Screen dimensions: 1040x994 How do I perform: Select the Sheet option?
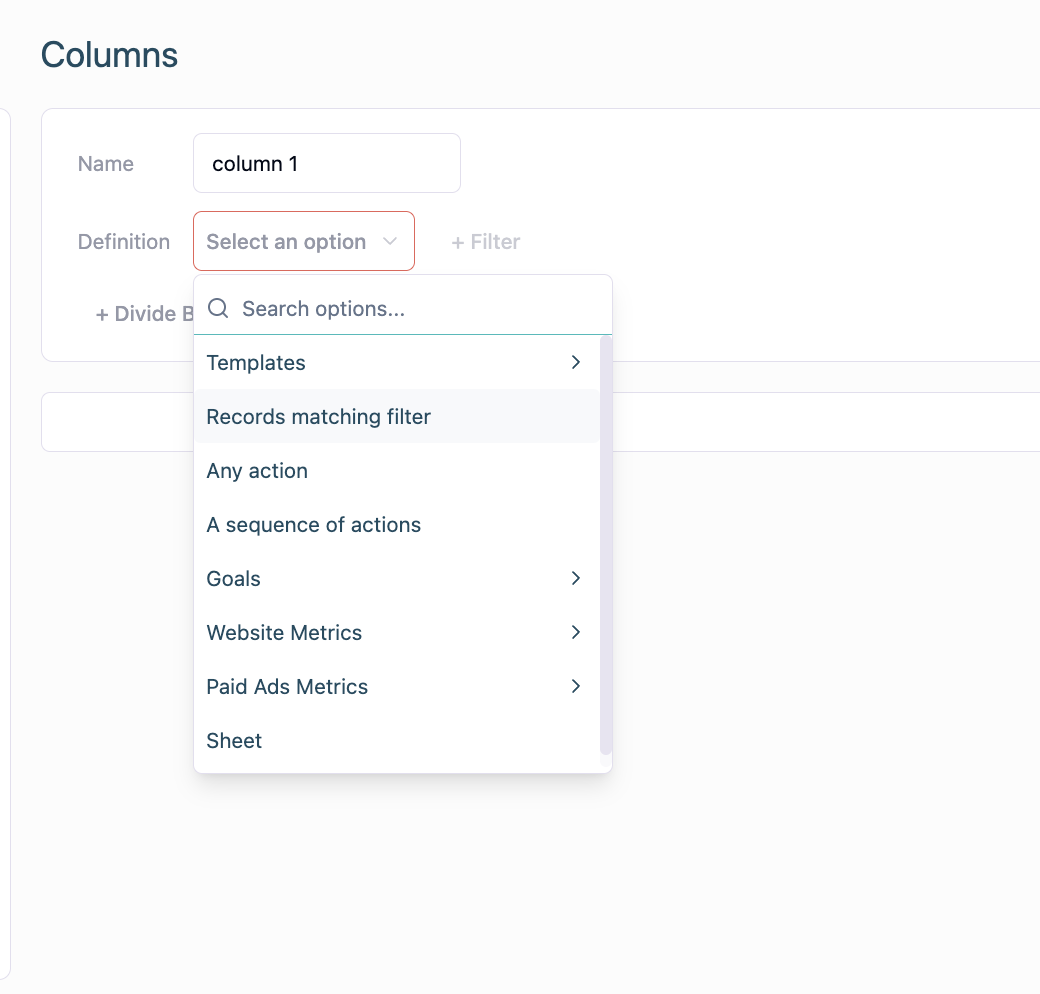234,741
